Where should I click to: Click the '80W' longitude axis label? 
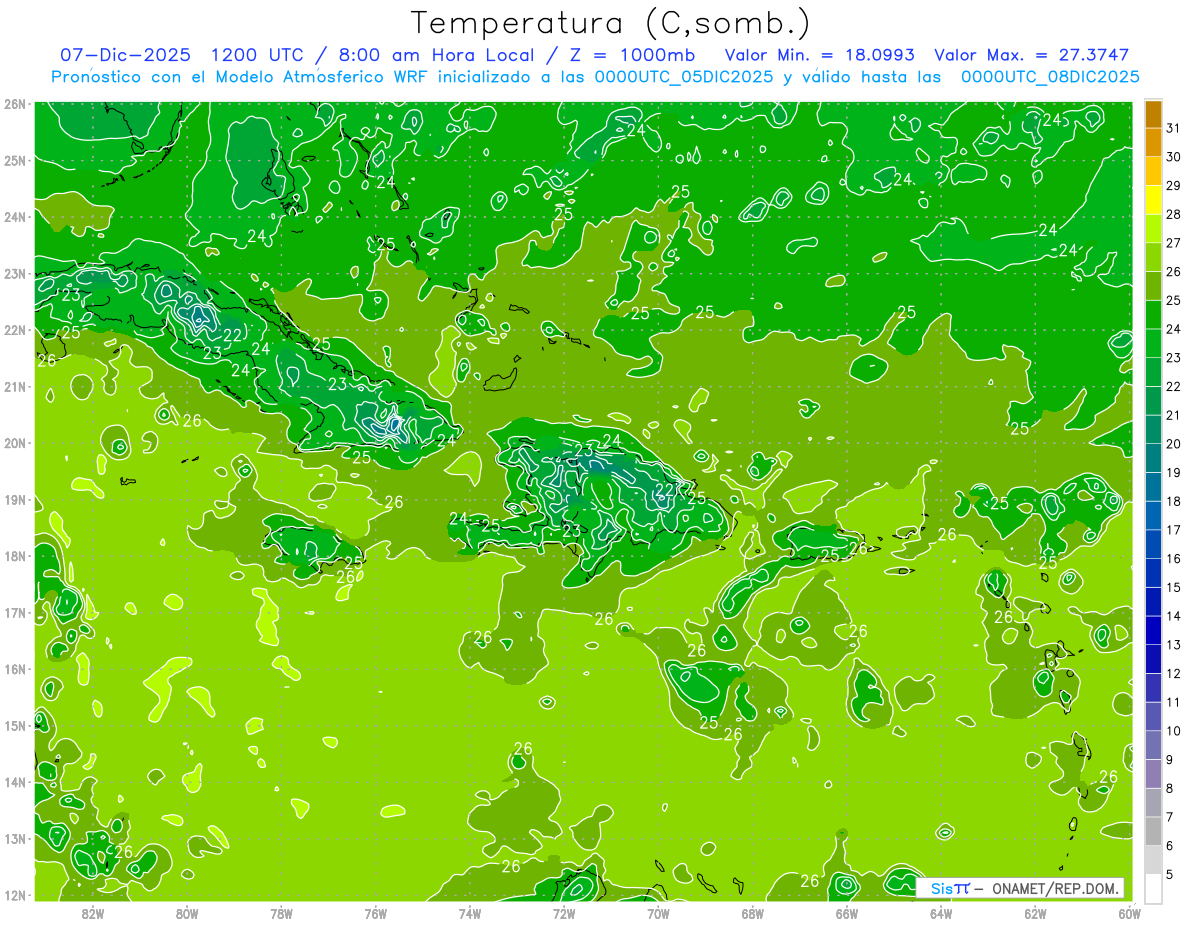click(x=187, y=913)
